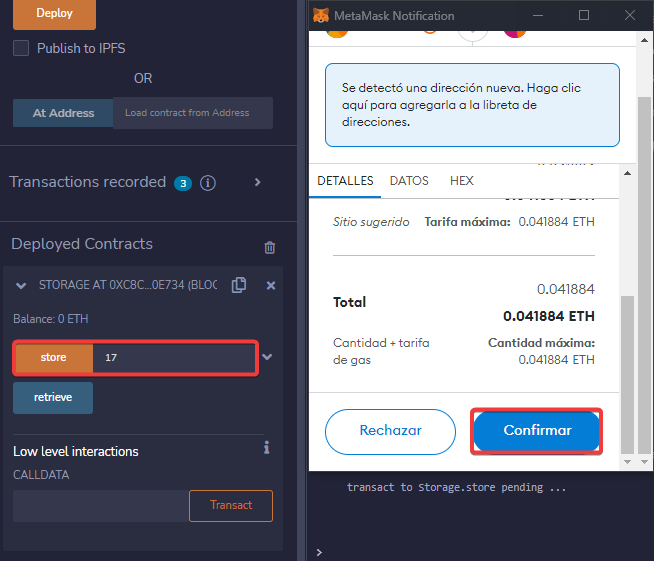Clear all deployed contracts with trash icon
Image resolution: width=654 pixels, height=561 pixels.
tap(269, 247)
